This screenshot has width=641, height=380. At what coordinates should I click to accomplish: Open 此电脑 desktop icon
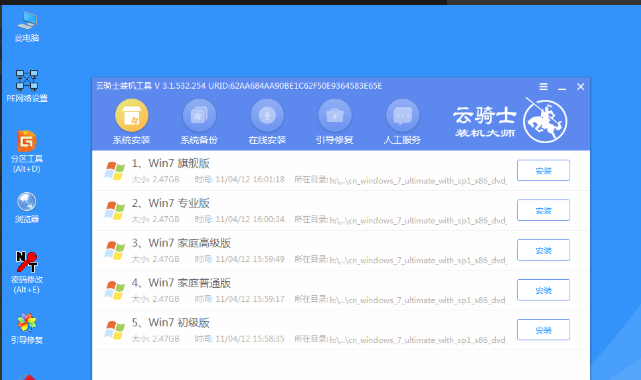point(27,27)
